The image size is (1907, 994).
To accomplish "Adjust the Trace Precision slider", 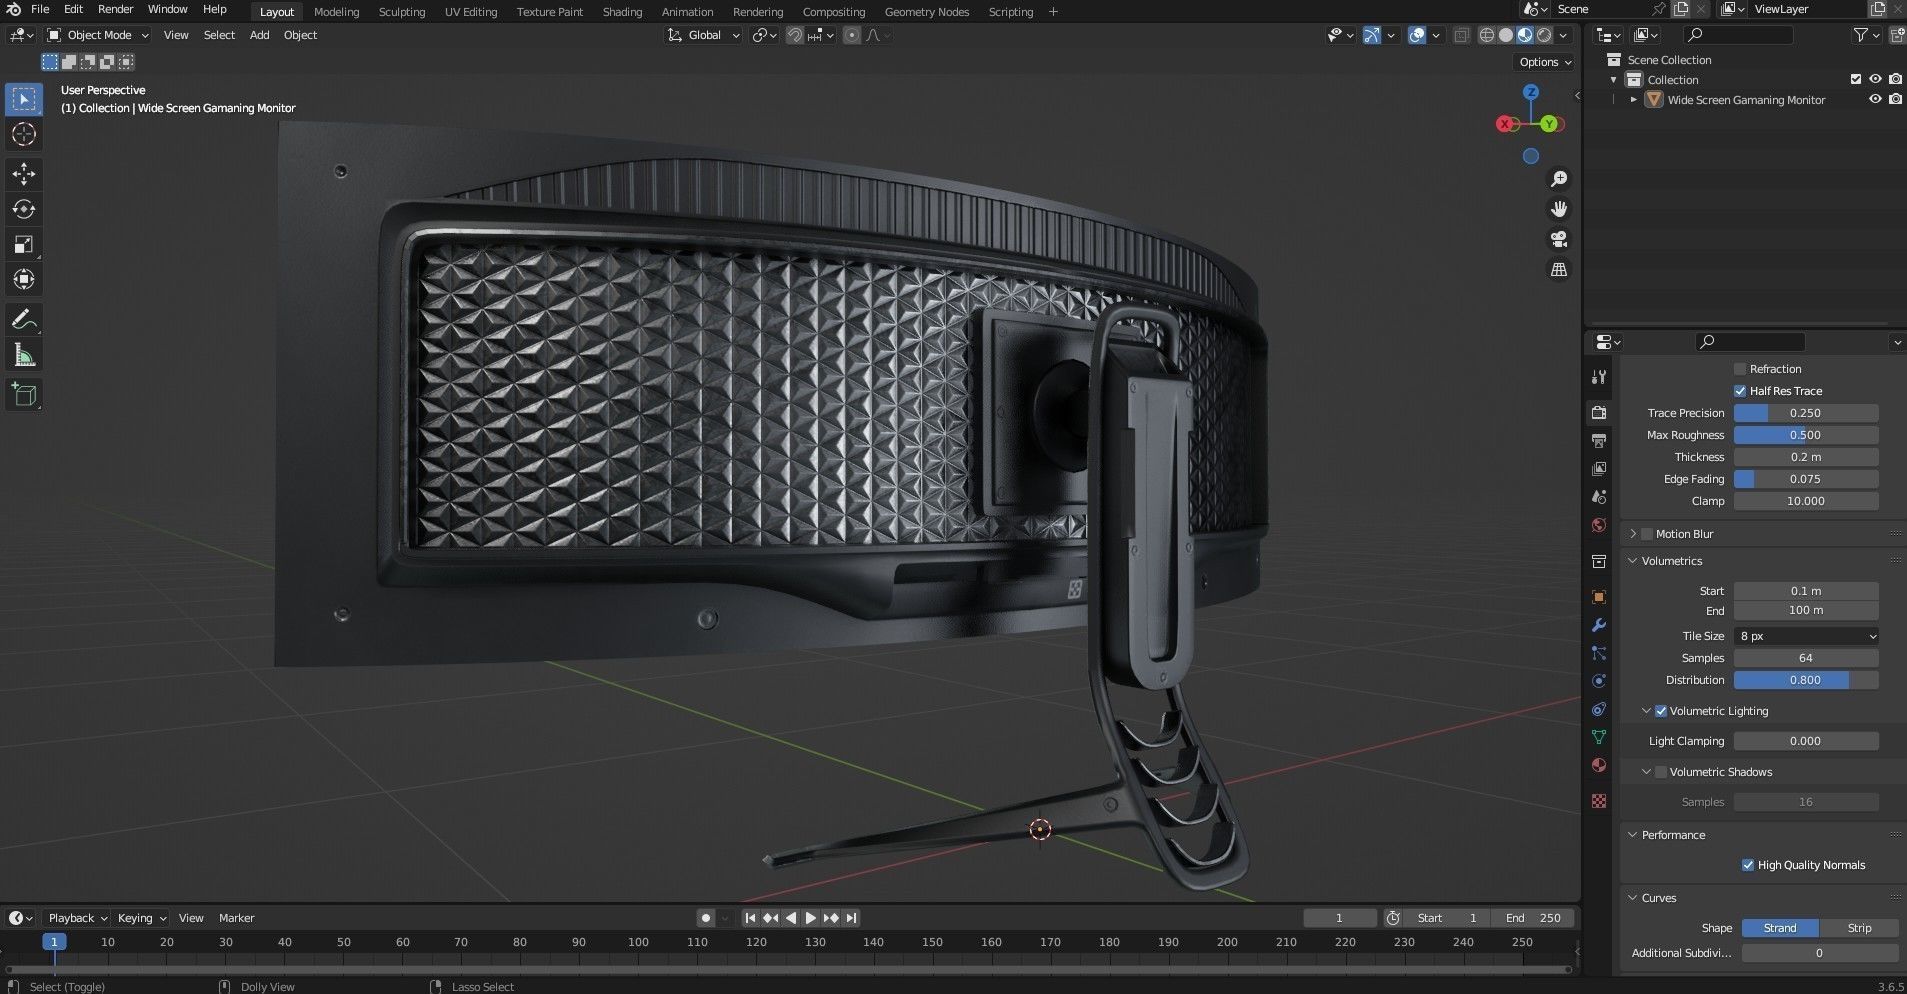I will (x=1805, y=413).
